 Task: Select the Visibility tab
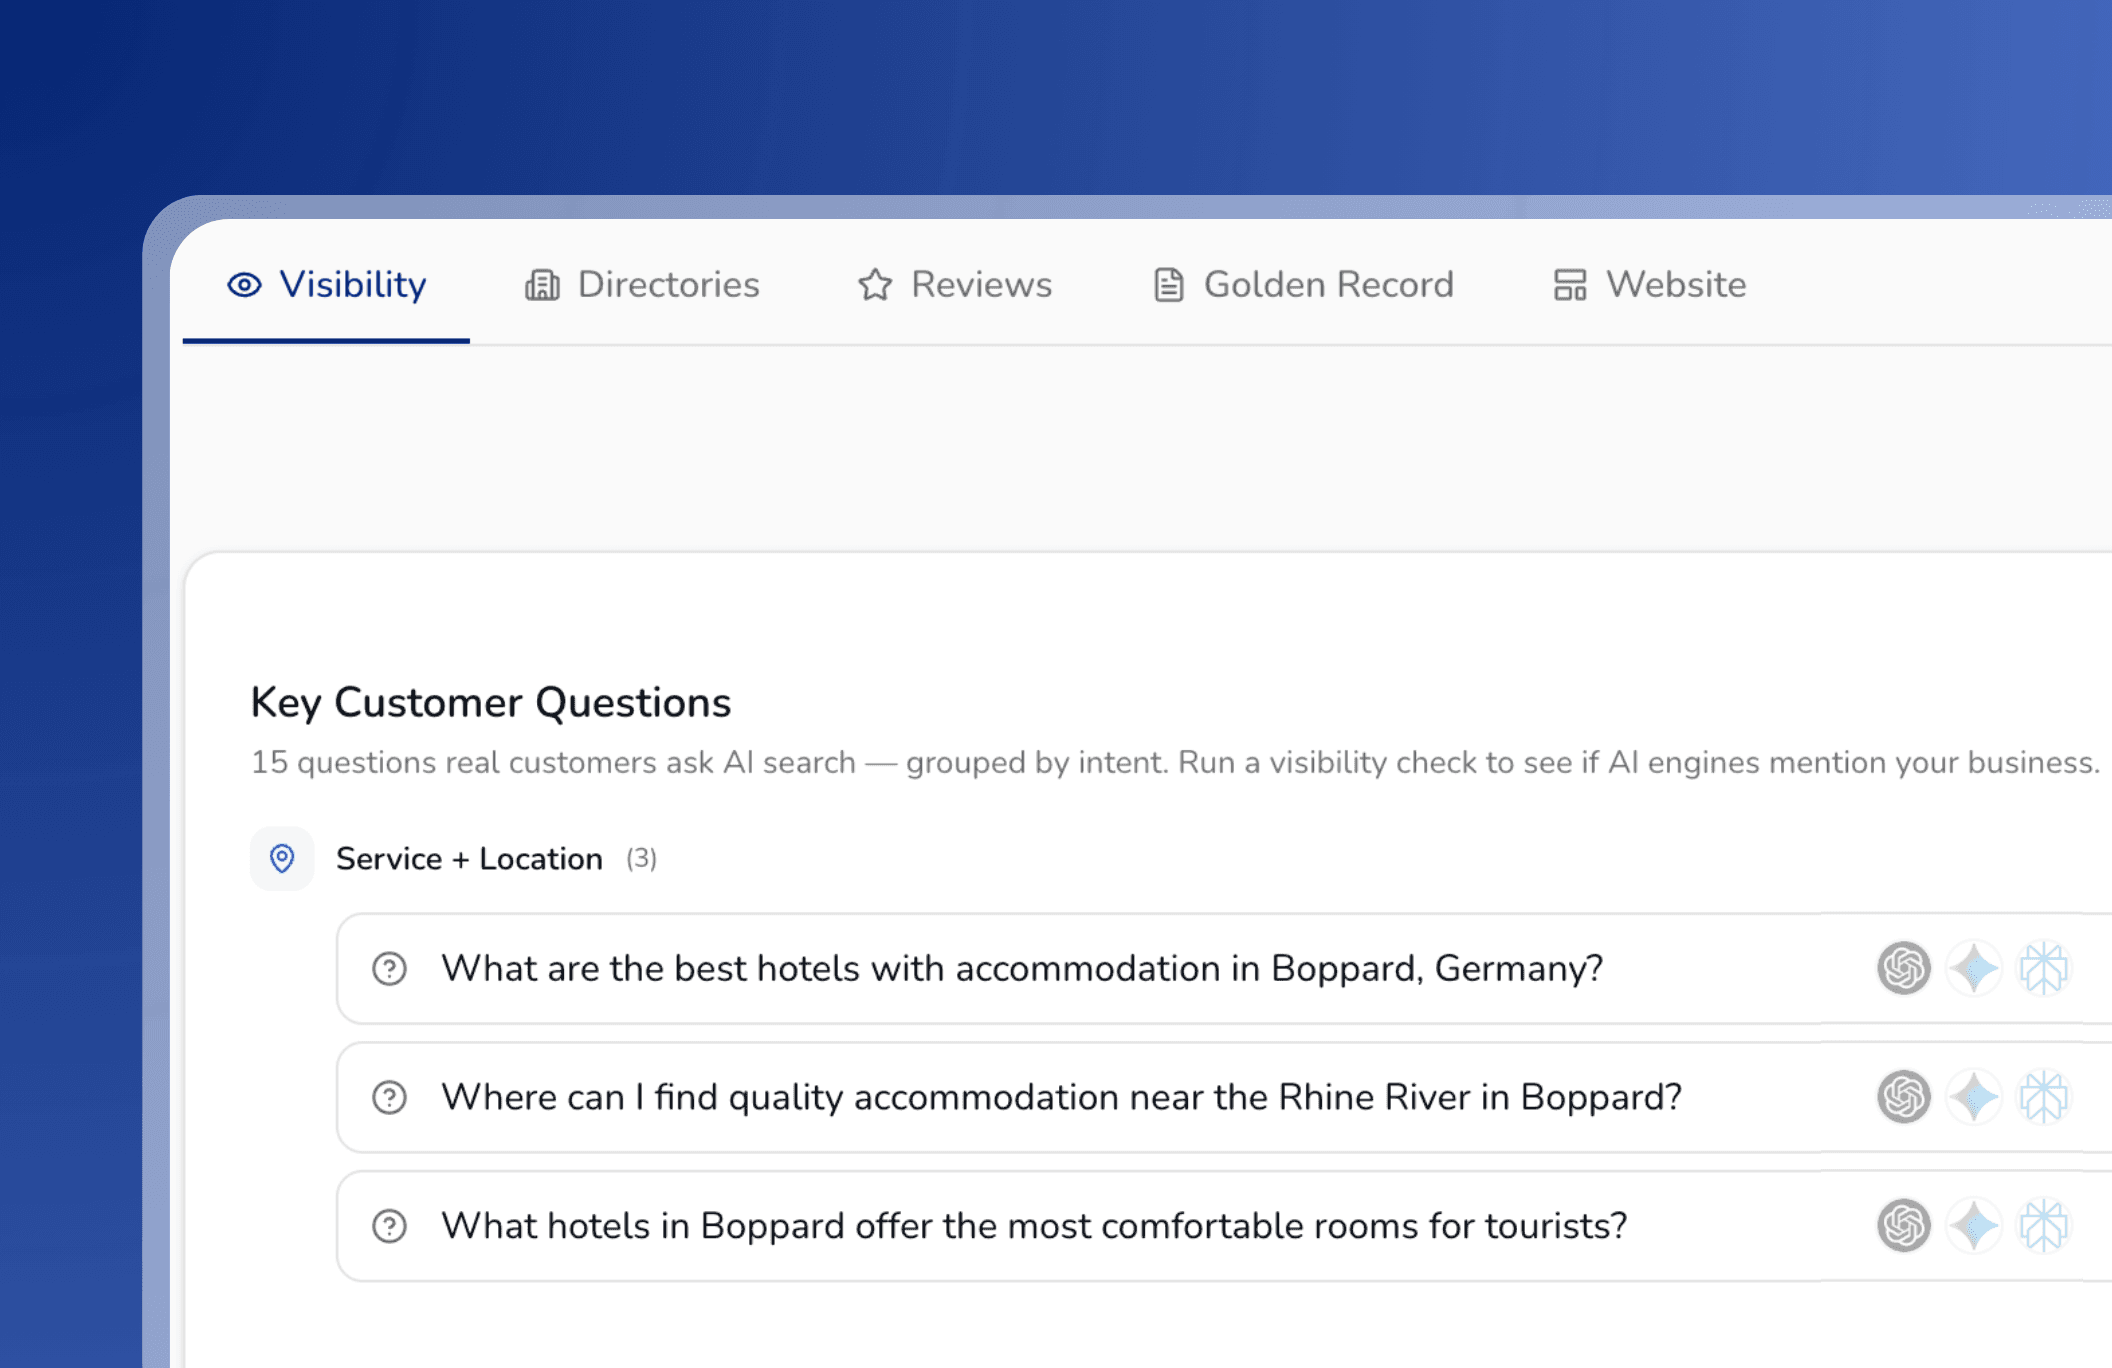click(327, 285)
